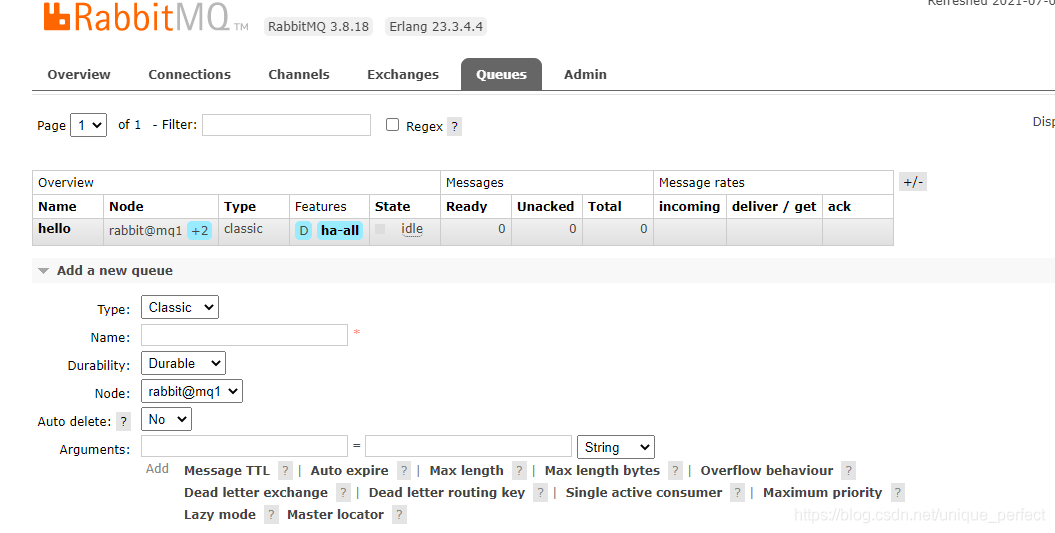Click the ha-all policy badge

coord(340,231)
